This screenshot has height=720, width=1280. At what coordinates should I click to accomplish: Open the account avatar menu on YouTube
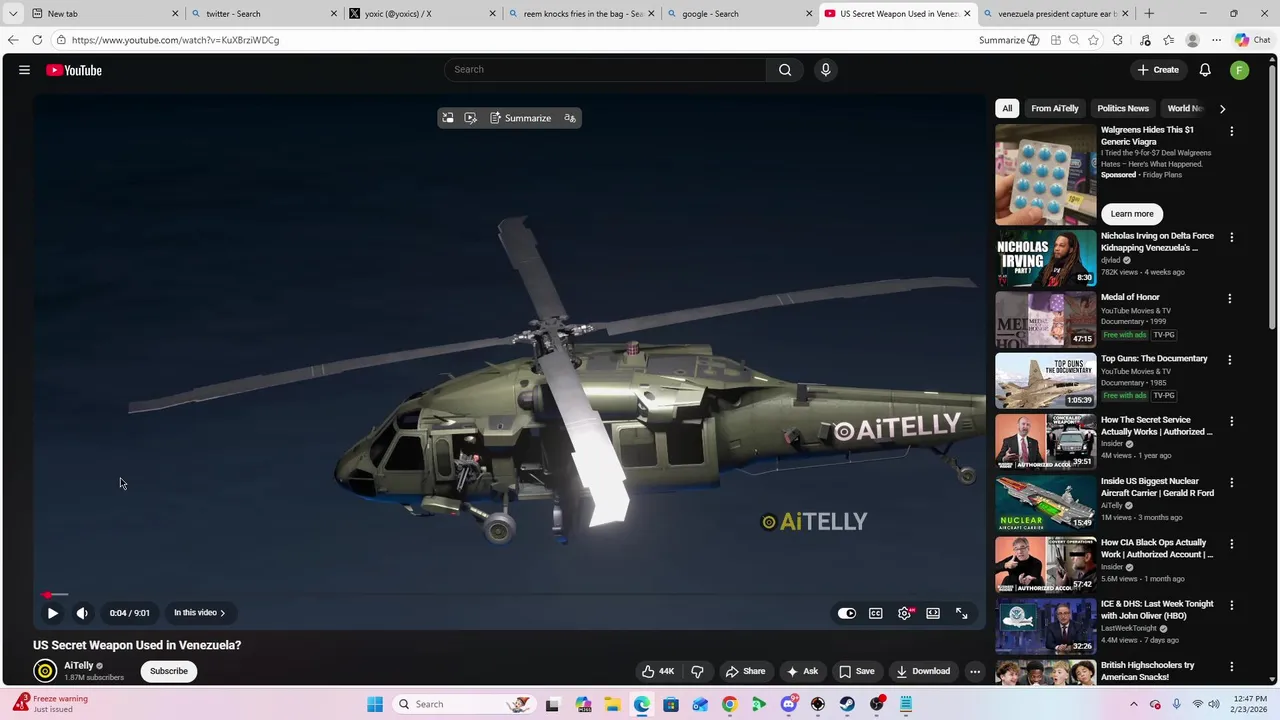point(1239,70)
